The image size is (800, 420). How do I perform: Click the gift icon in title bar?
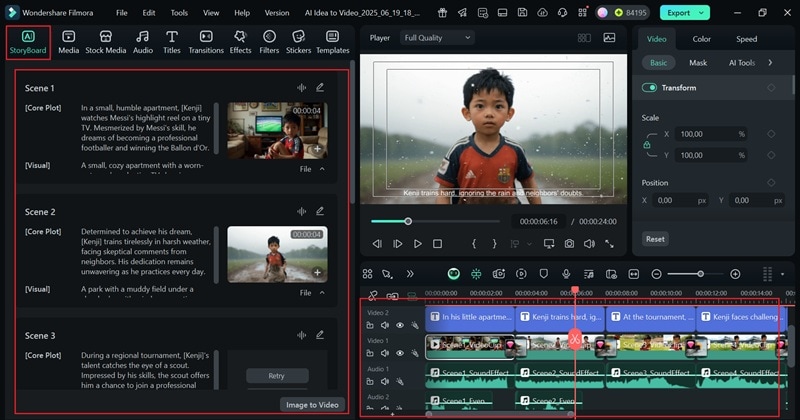click(442, 13)
